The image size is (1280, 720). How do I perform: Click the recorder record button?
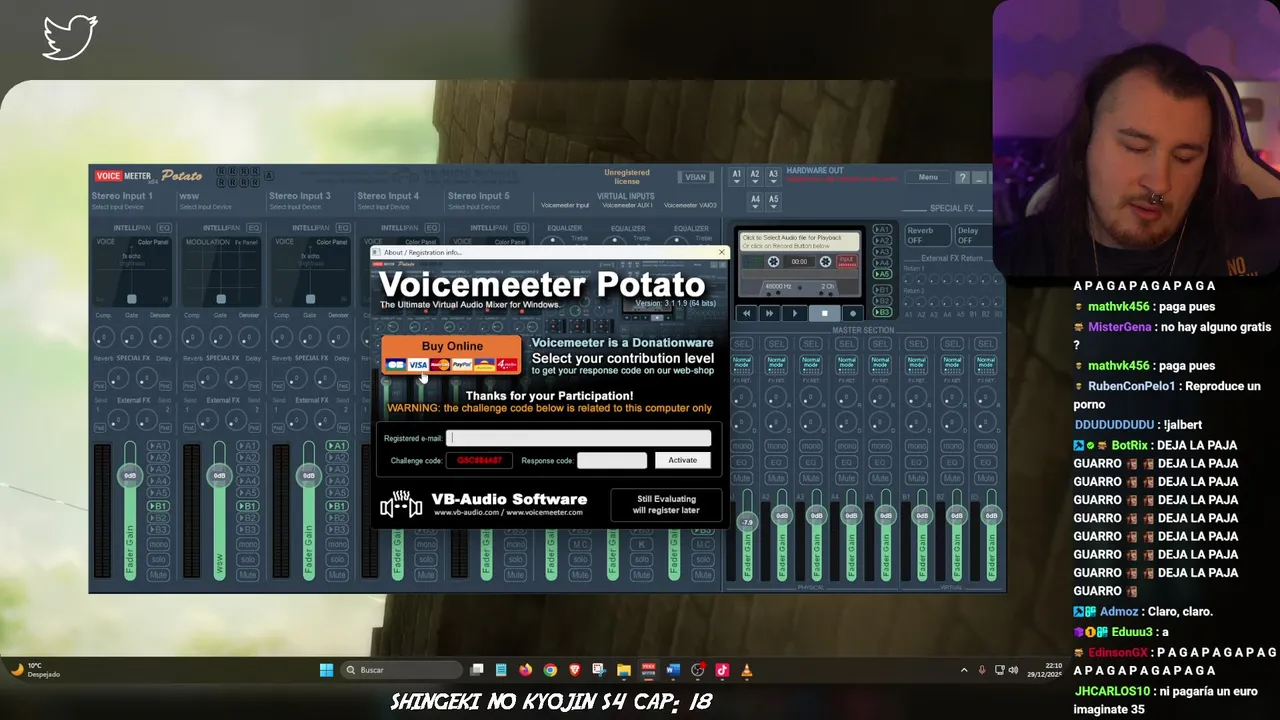pyautogui.click(x=853, y=313)
